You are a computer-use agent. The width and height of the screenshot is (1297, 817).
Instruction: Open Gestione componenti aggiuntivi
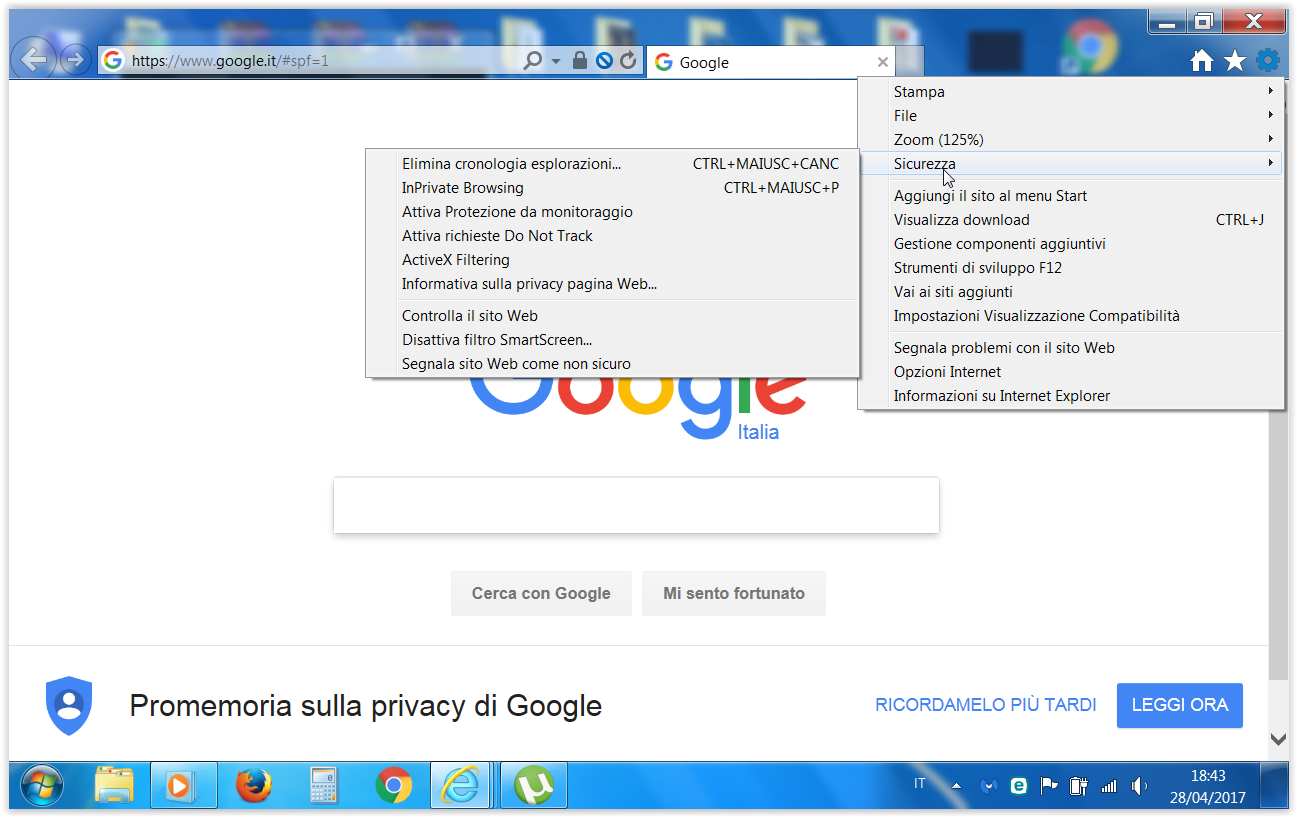pyautogui.click(x=1071, y=243)
